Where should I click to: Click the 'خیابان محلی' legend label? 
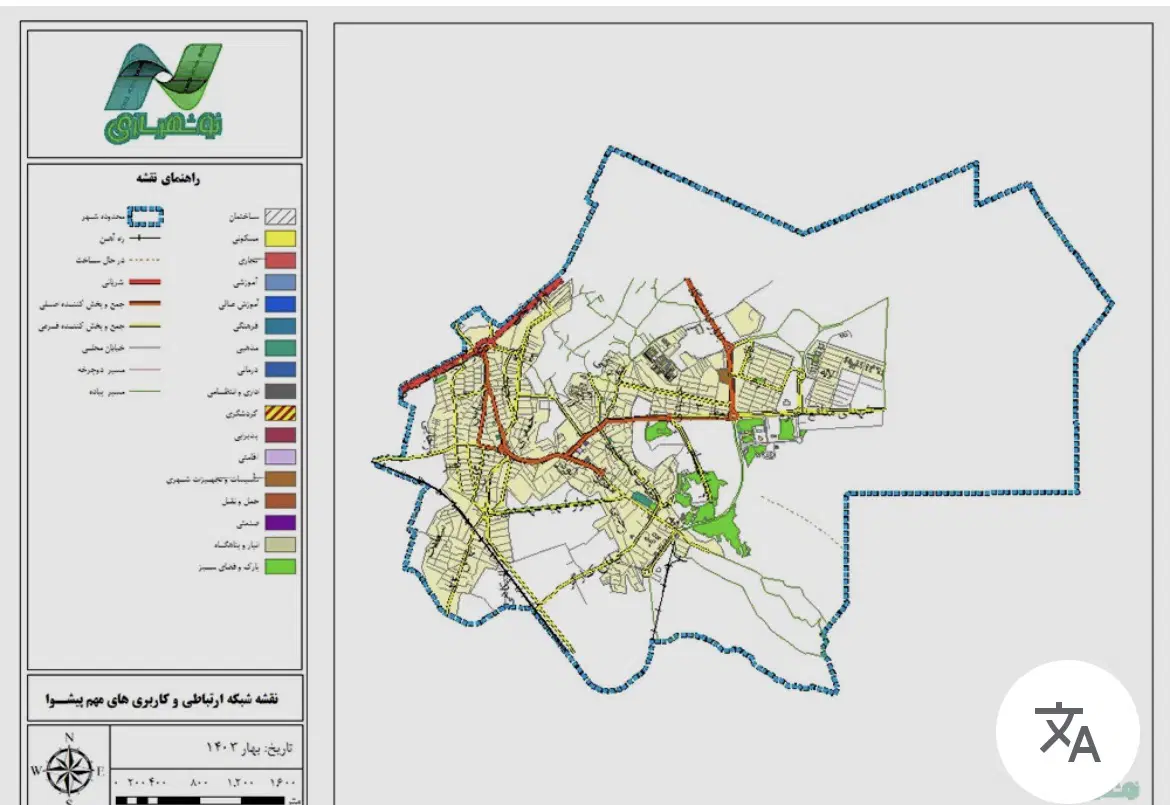coord(103,348)
